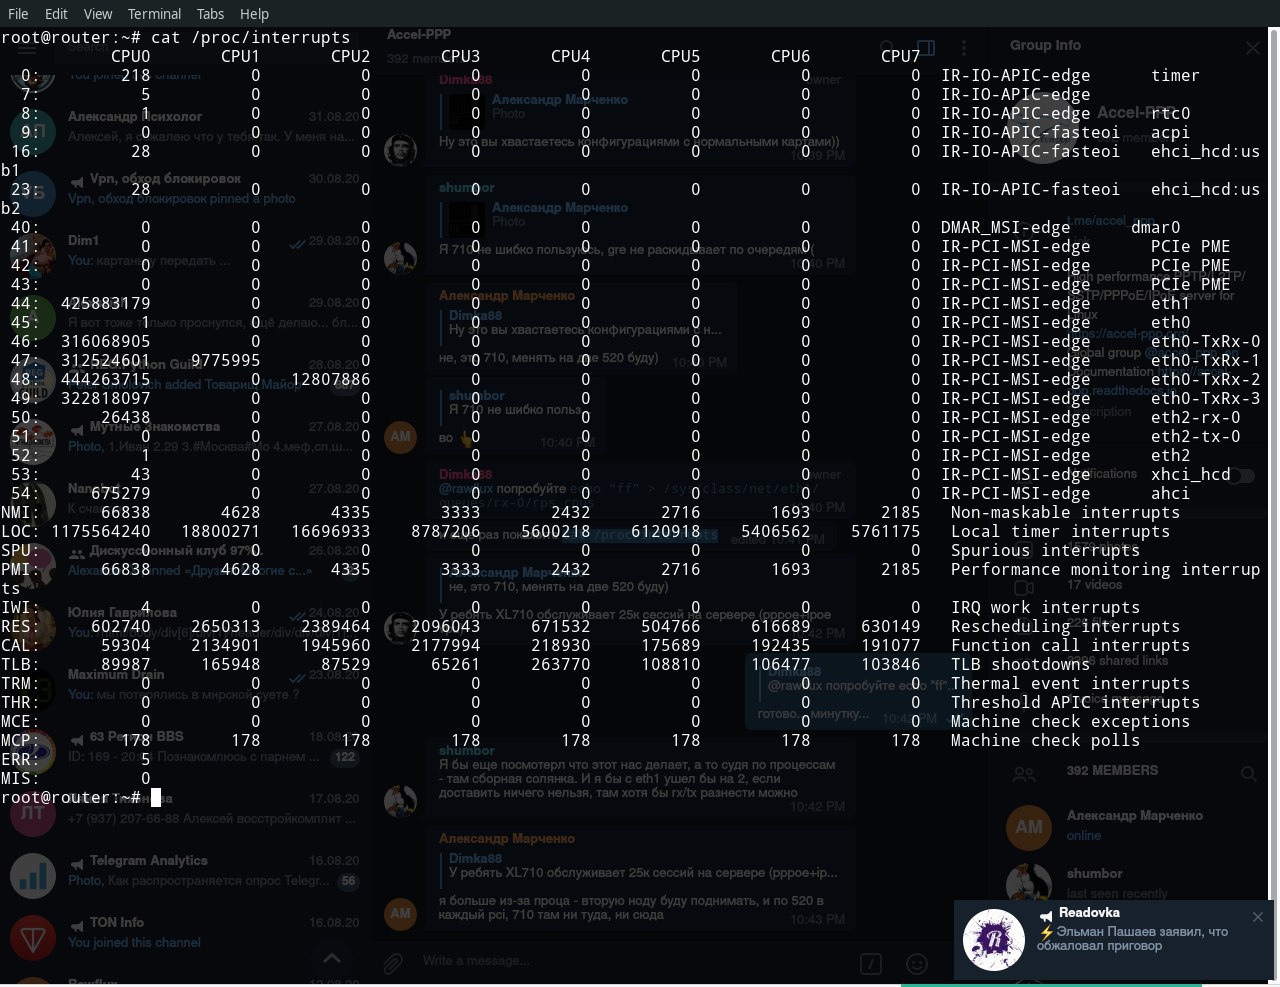The image size is (1280, 987).
Task: Open the three-dot menu in chat header
Action: pyautogui.click(x=963, y=47)
